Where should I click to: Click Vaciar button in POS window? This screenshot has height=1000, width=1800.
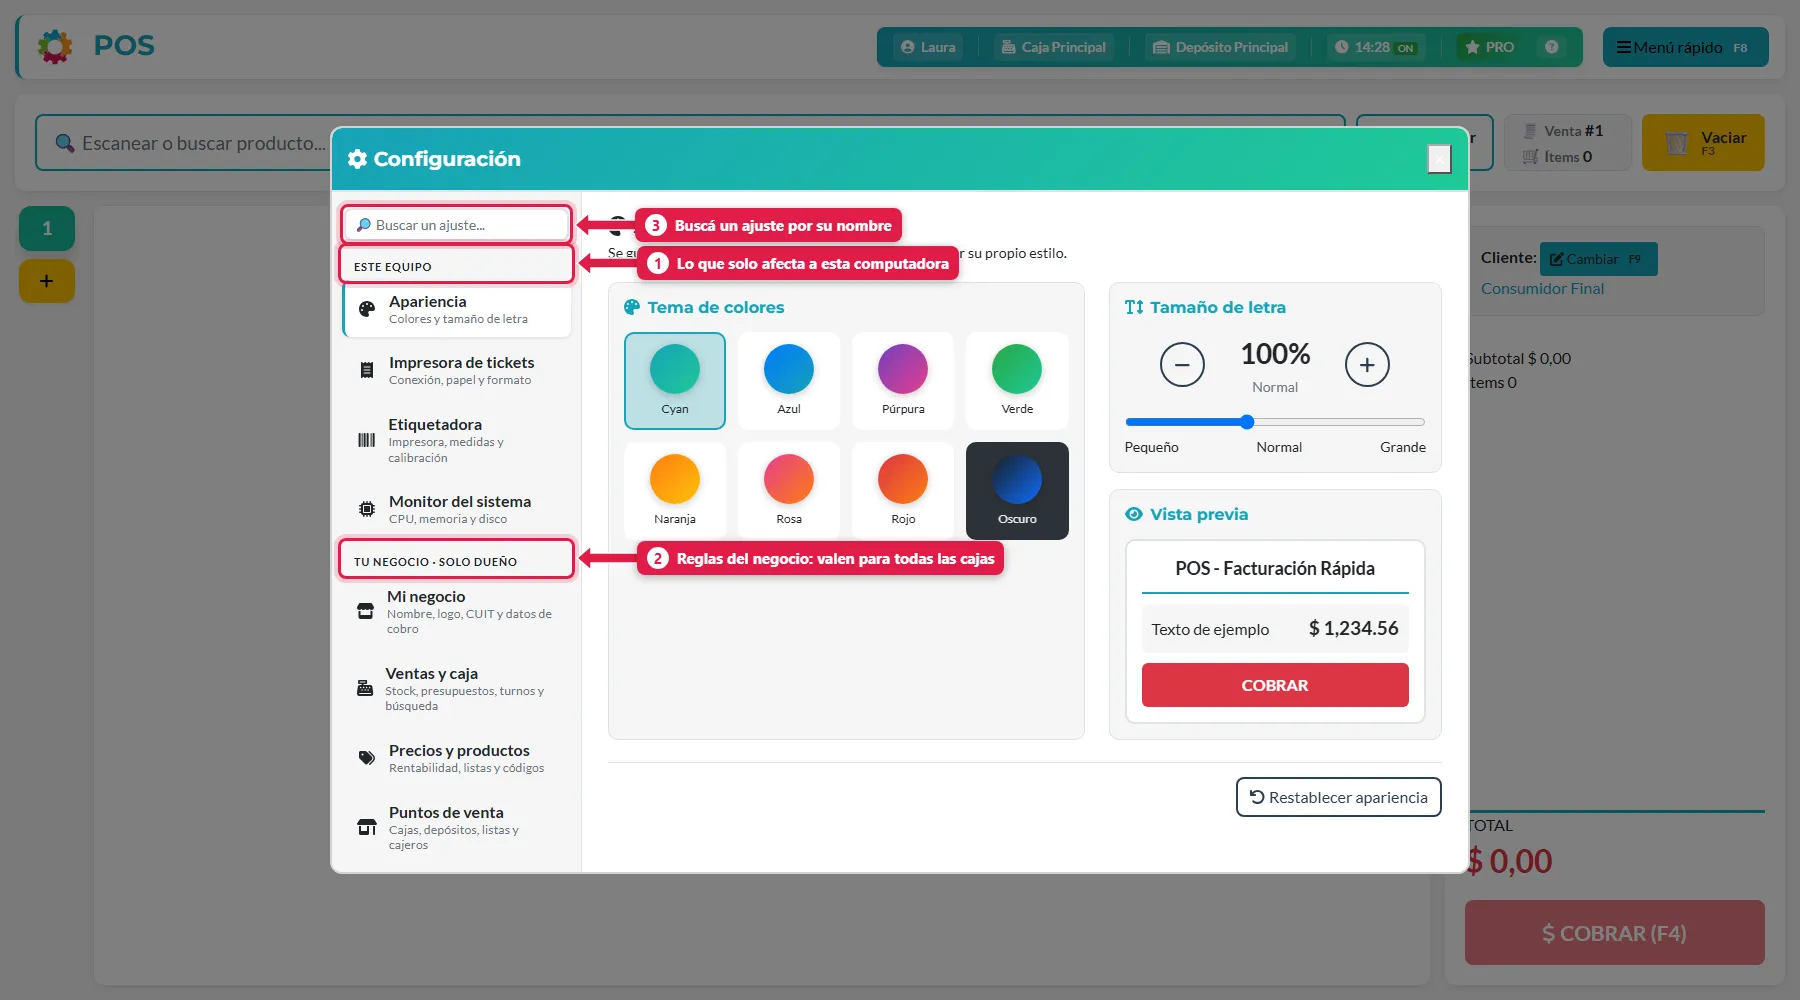[x=1703, y=143]
